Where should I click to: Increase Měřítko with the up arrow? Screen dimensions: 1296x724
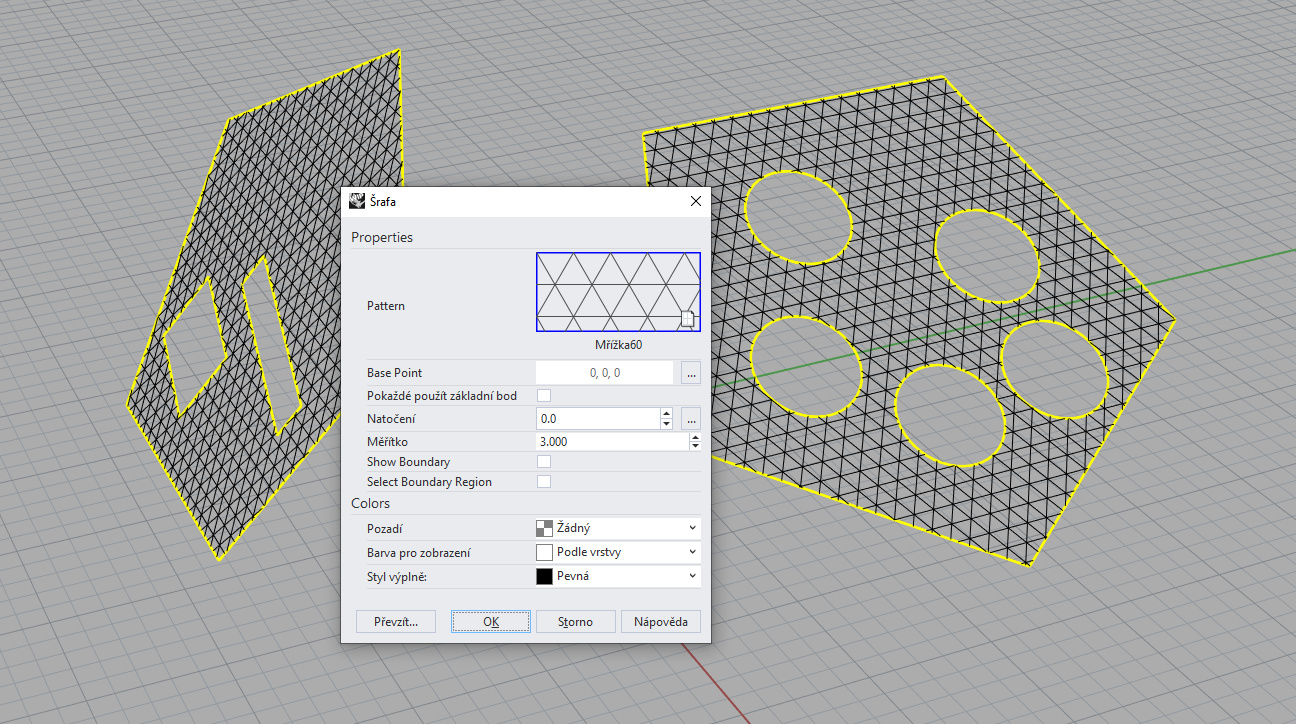(695, 437)
